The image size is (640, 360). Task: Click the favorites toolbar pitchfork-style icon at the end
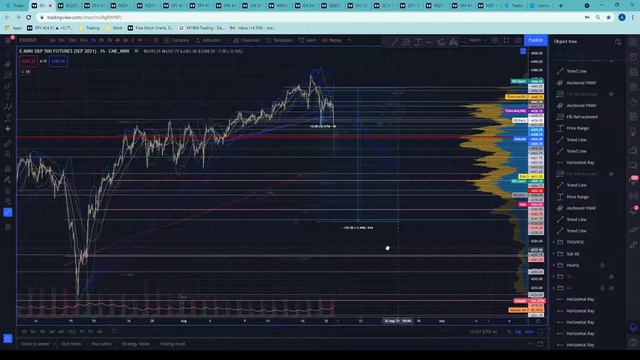(x=453, y=42)
